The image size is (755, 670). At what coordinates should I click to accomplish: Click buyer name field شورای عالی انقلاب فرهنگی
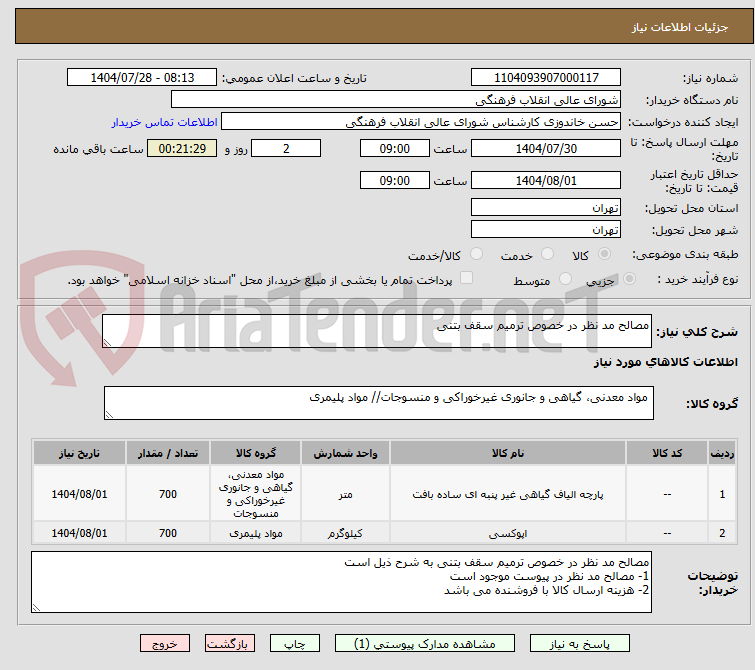[396, 100]
